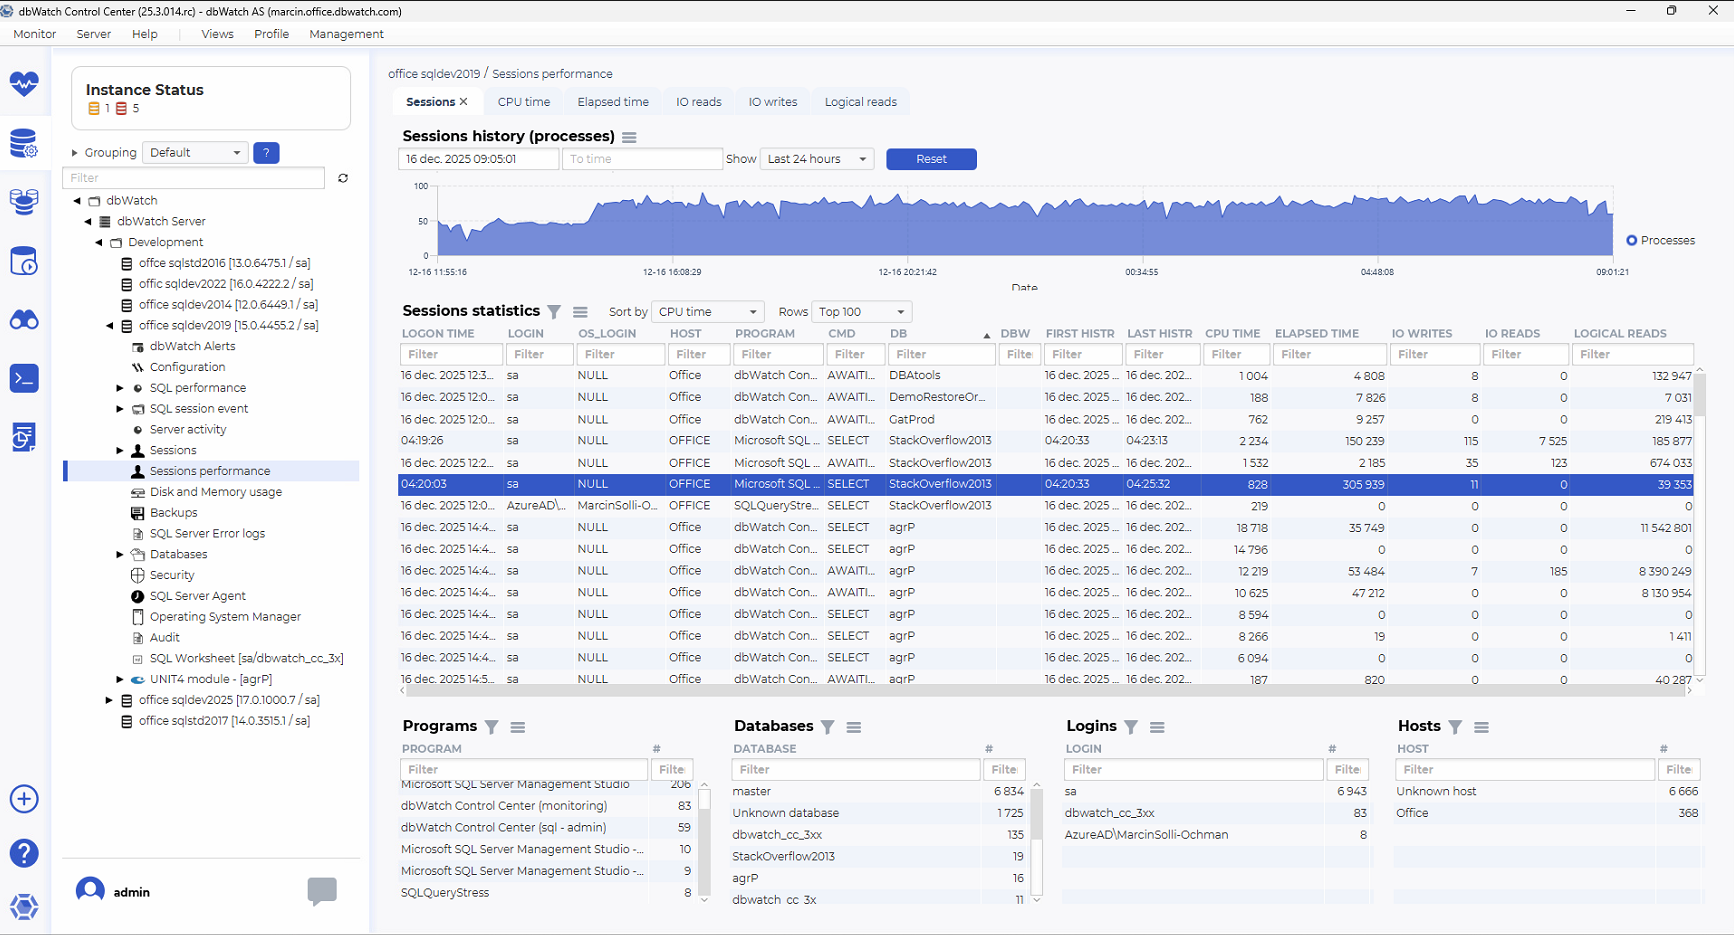The height and width of the screenshot is (935, 1734).
Task: Open the Management menu
Action: (346, 34)
